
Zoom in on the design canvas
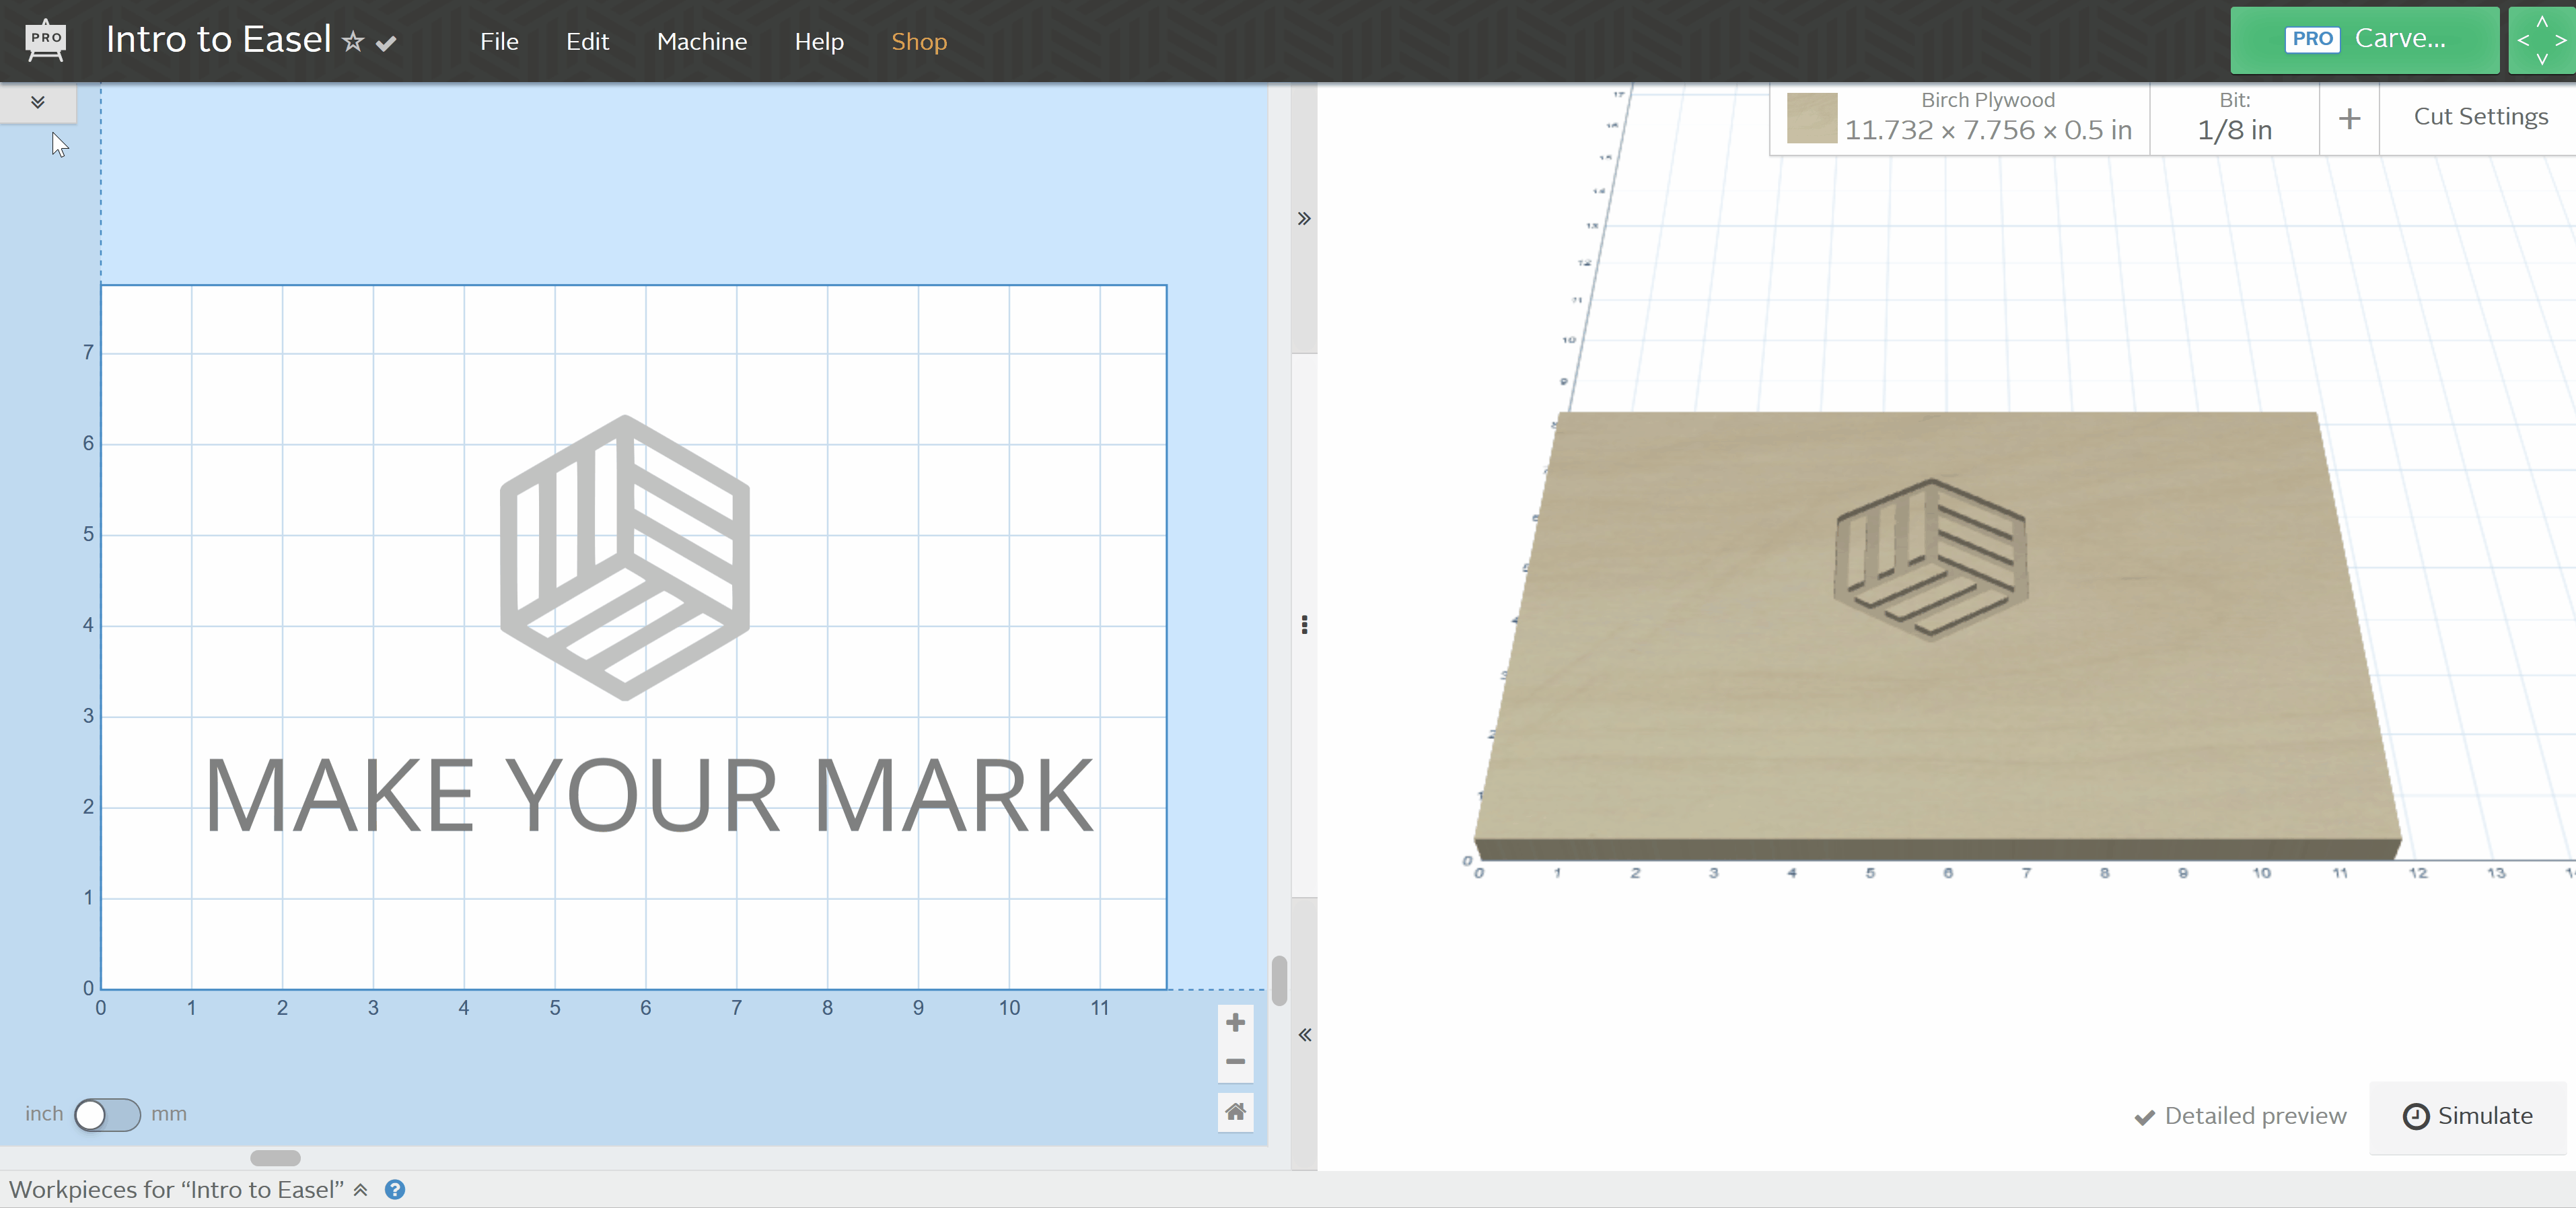coord(1235,1022)
